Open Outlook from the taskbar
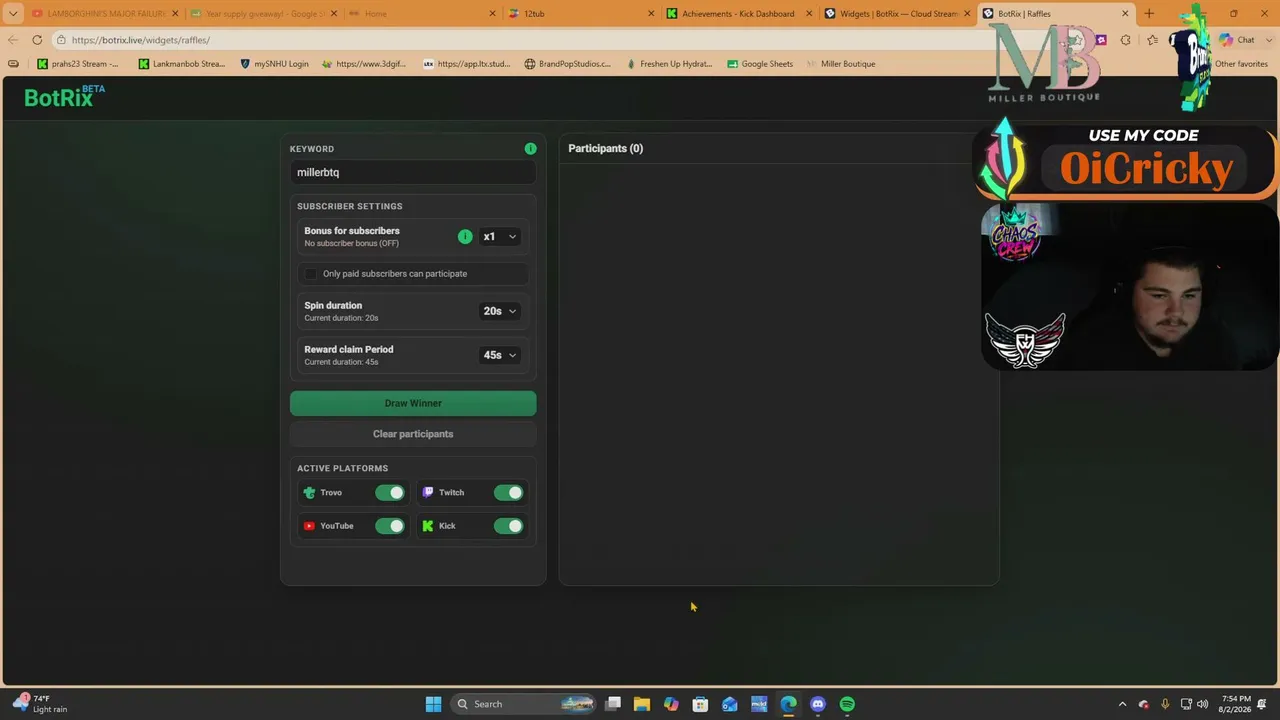 (730, 704)
